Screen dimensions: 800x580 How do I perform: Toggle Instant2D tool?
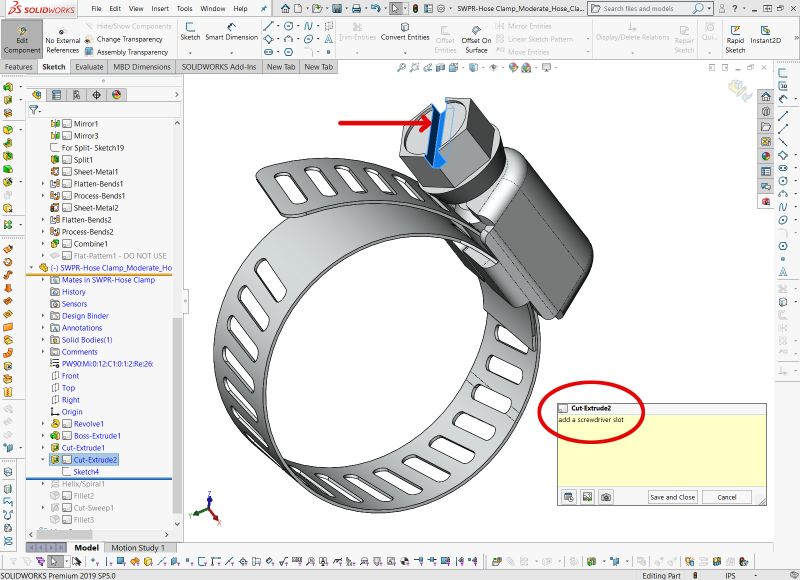(765, 34)
